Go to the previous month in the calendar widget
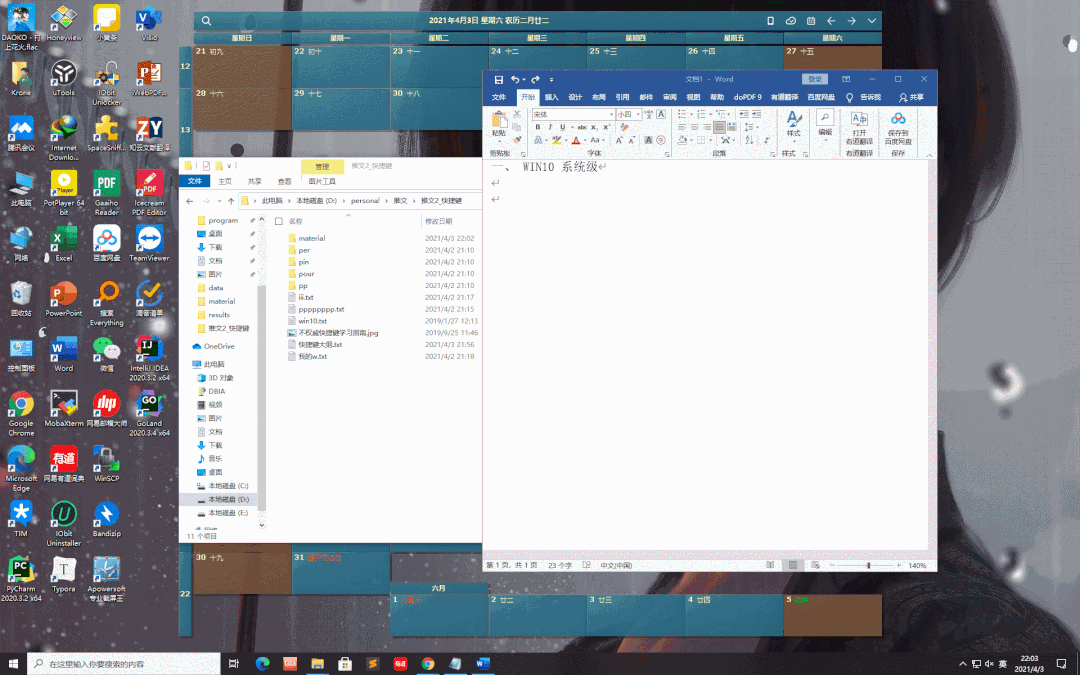The width and height of the screenshot is (1080, 675). 831,21
